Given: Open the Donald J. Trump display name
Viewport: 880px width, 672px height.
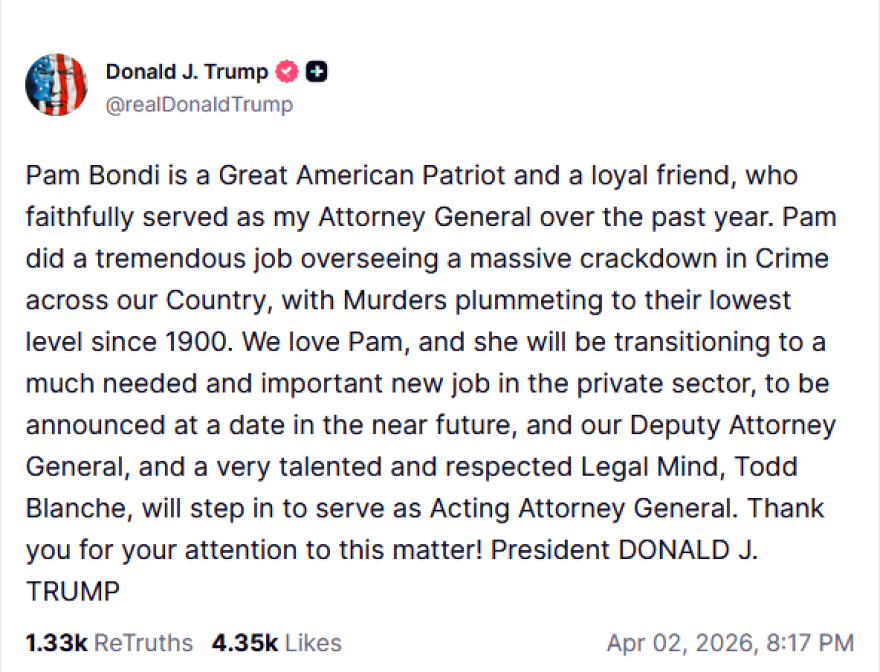Looking at the screenshot, I should (x=187, y=72).
